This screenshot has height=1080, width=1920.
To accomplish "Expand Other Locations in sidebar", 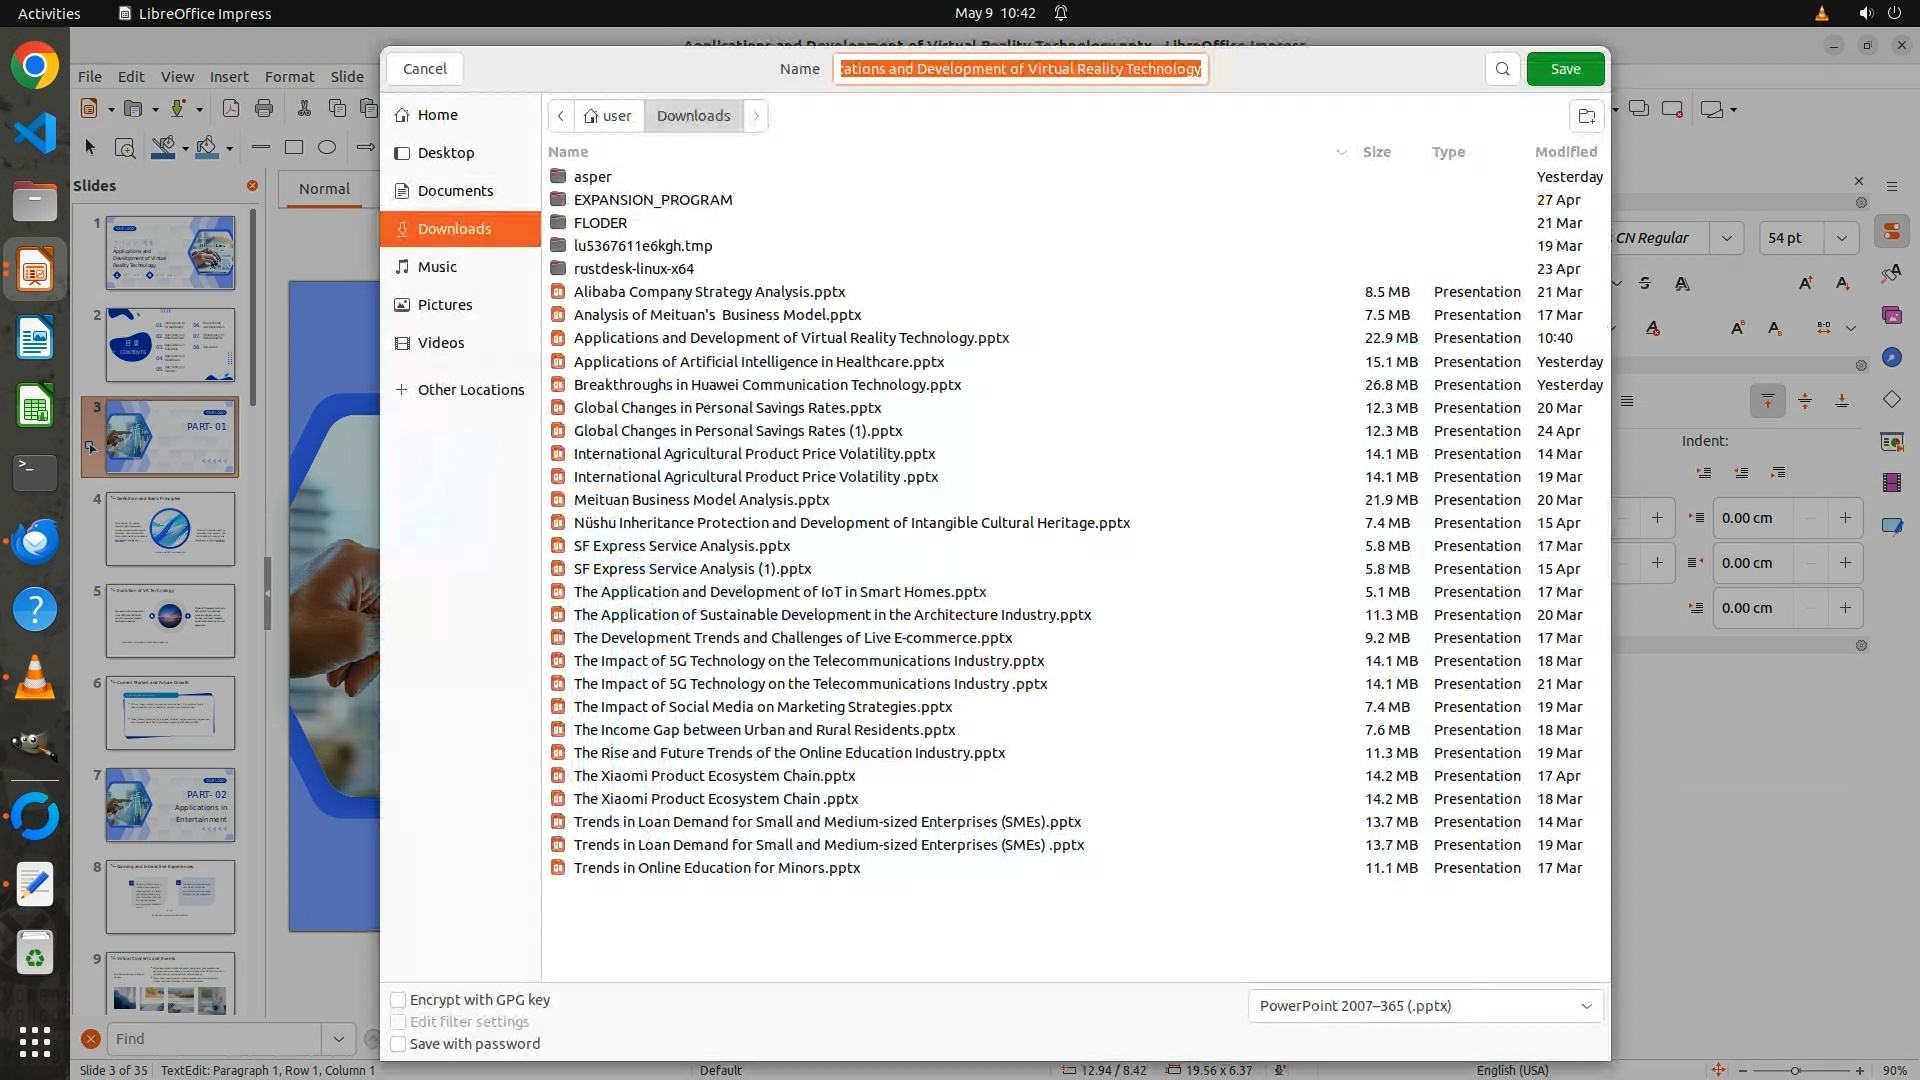I will [470, 390].
